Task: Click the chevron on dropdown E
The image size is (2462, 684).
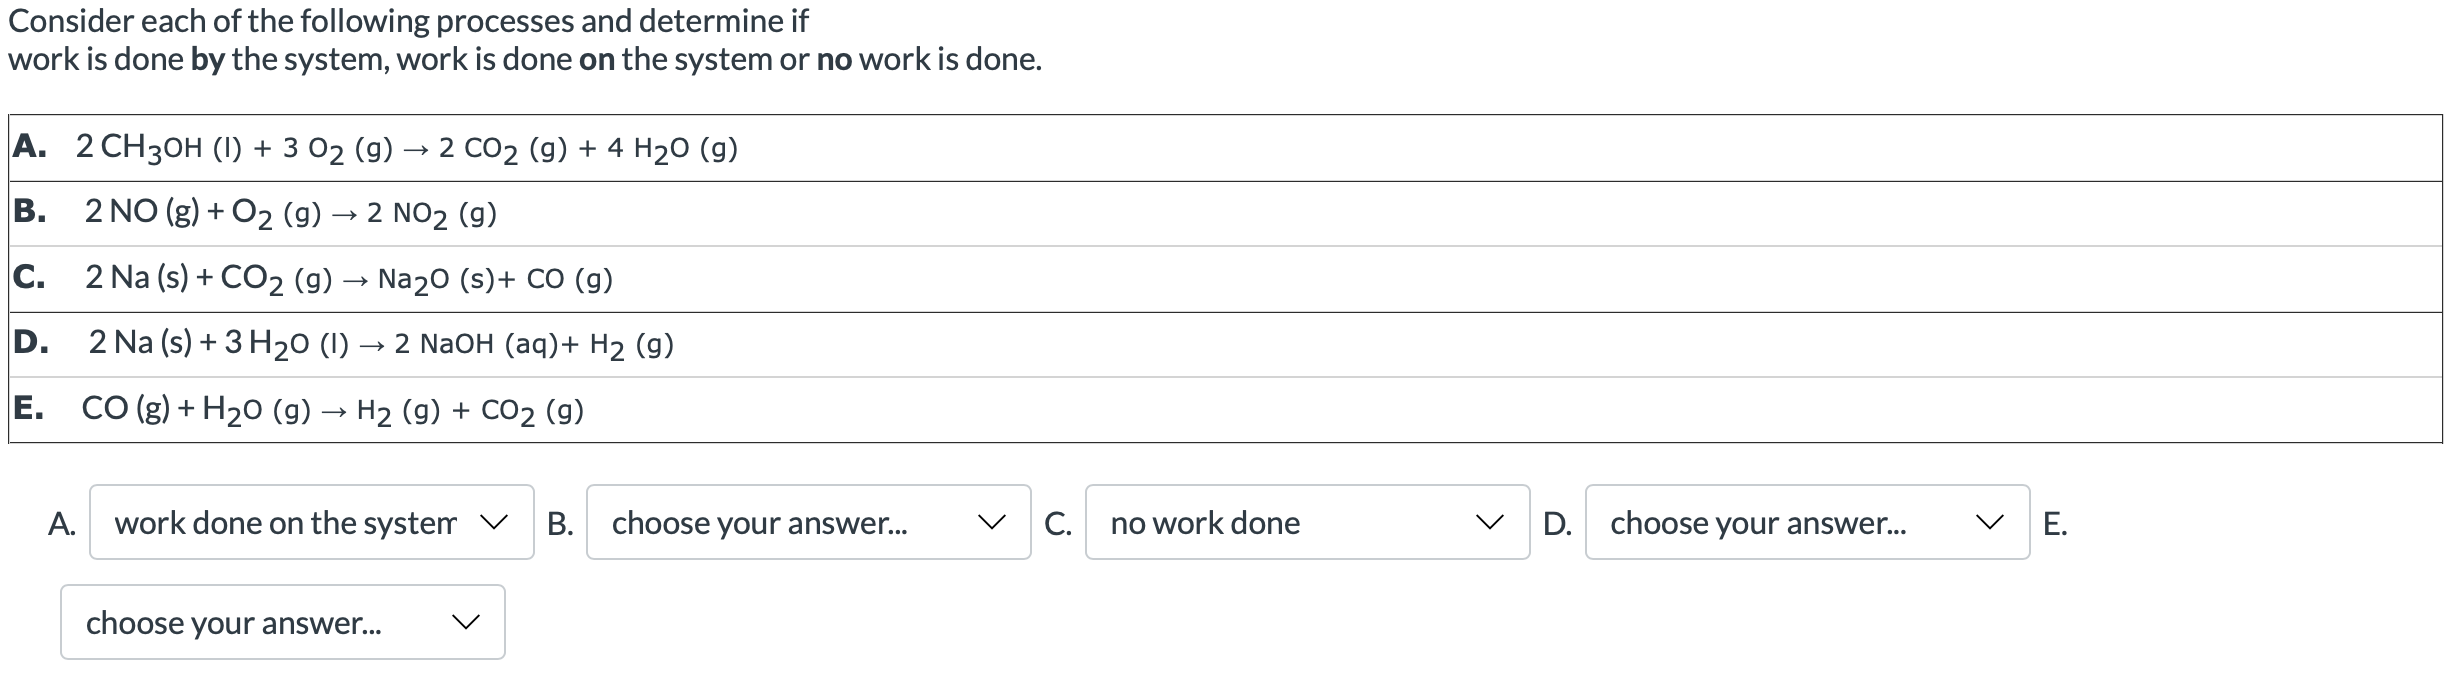Action: [x=465, y=621]
